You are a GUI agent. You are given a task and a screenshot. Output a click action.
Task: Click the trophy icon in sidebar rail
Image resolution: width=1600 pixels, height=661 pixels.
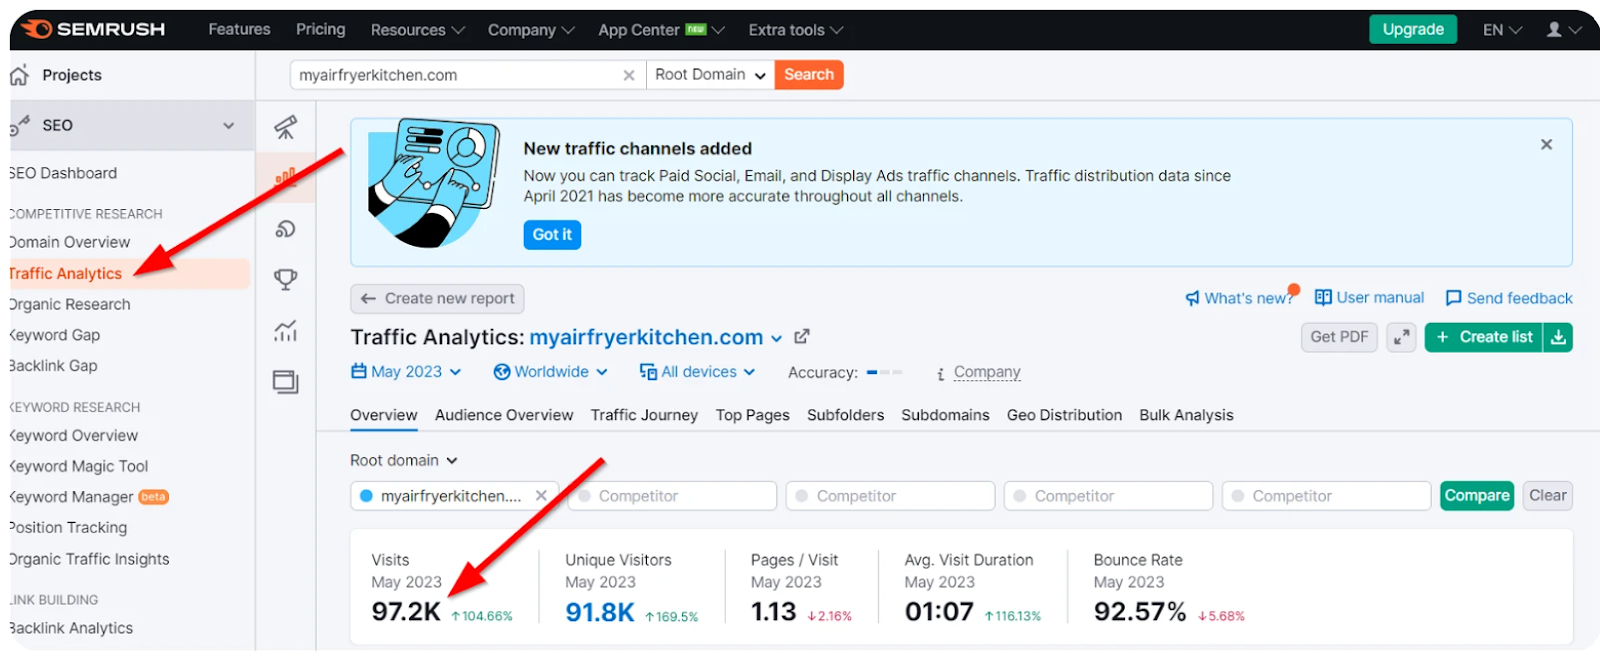[286, 279]
